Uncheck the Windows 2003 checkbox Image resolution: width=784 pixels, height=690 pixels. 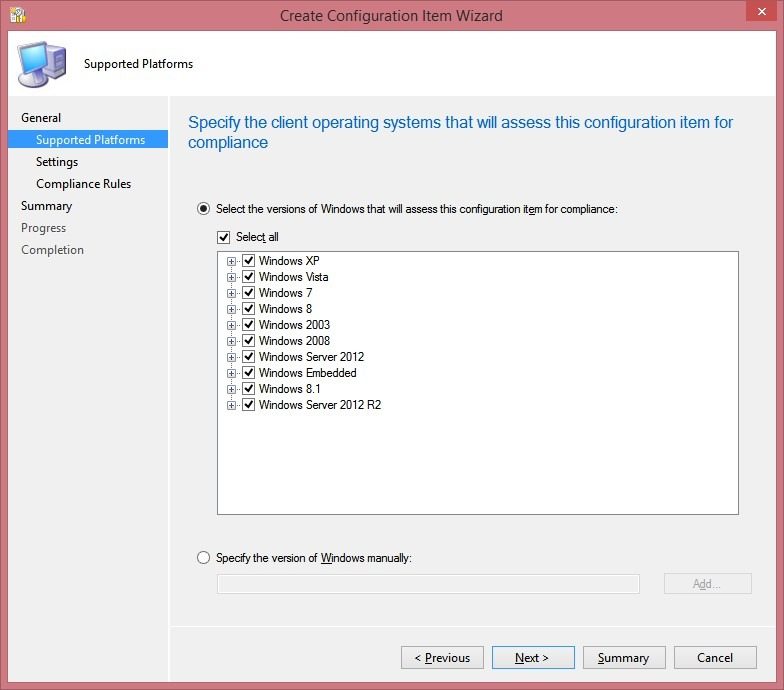(248, 324)
